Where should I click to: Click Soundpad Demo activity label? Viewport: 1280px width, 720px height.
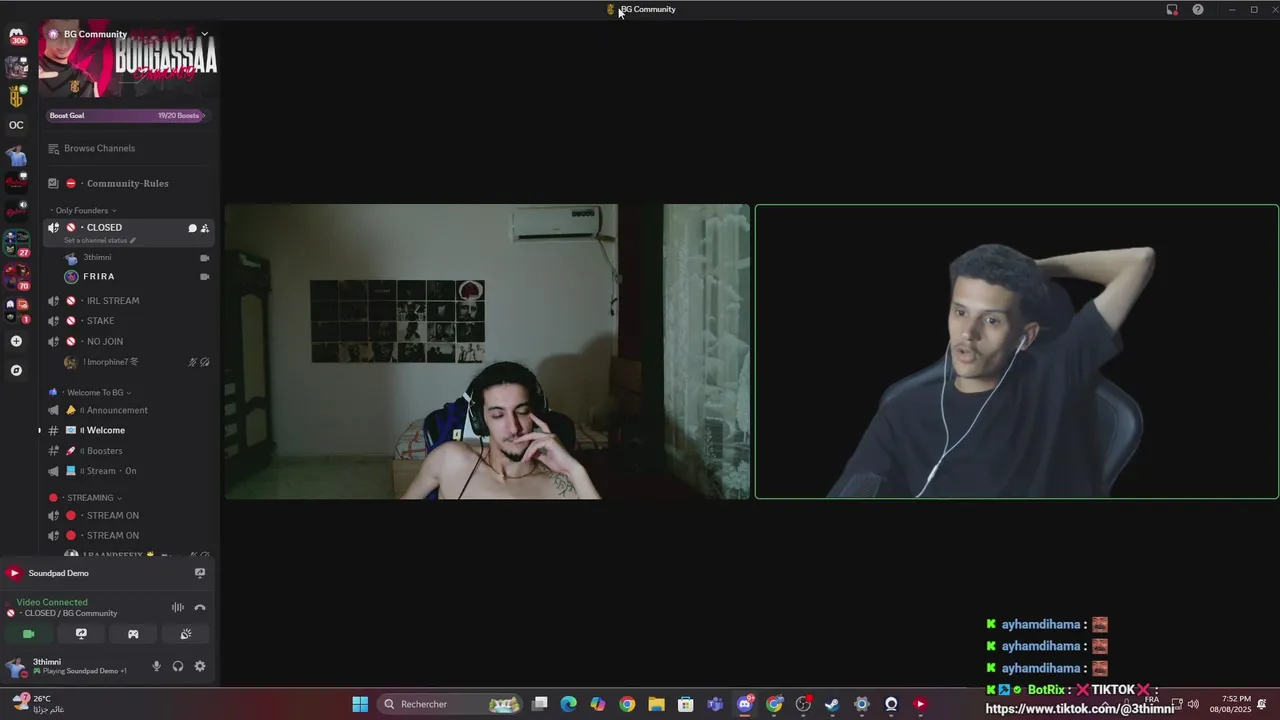pyautogui.click(x=59, y=573)
